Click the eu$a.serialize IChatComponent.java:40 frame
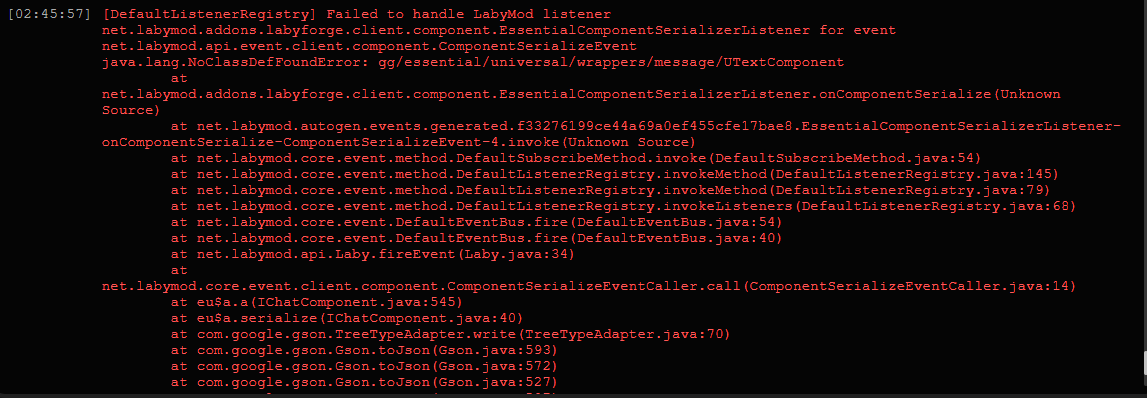1147x398 pixels. (x=347, y=318)
